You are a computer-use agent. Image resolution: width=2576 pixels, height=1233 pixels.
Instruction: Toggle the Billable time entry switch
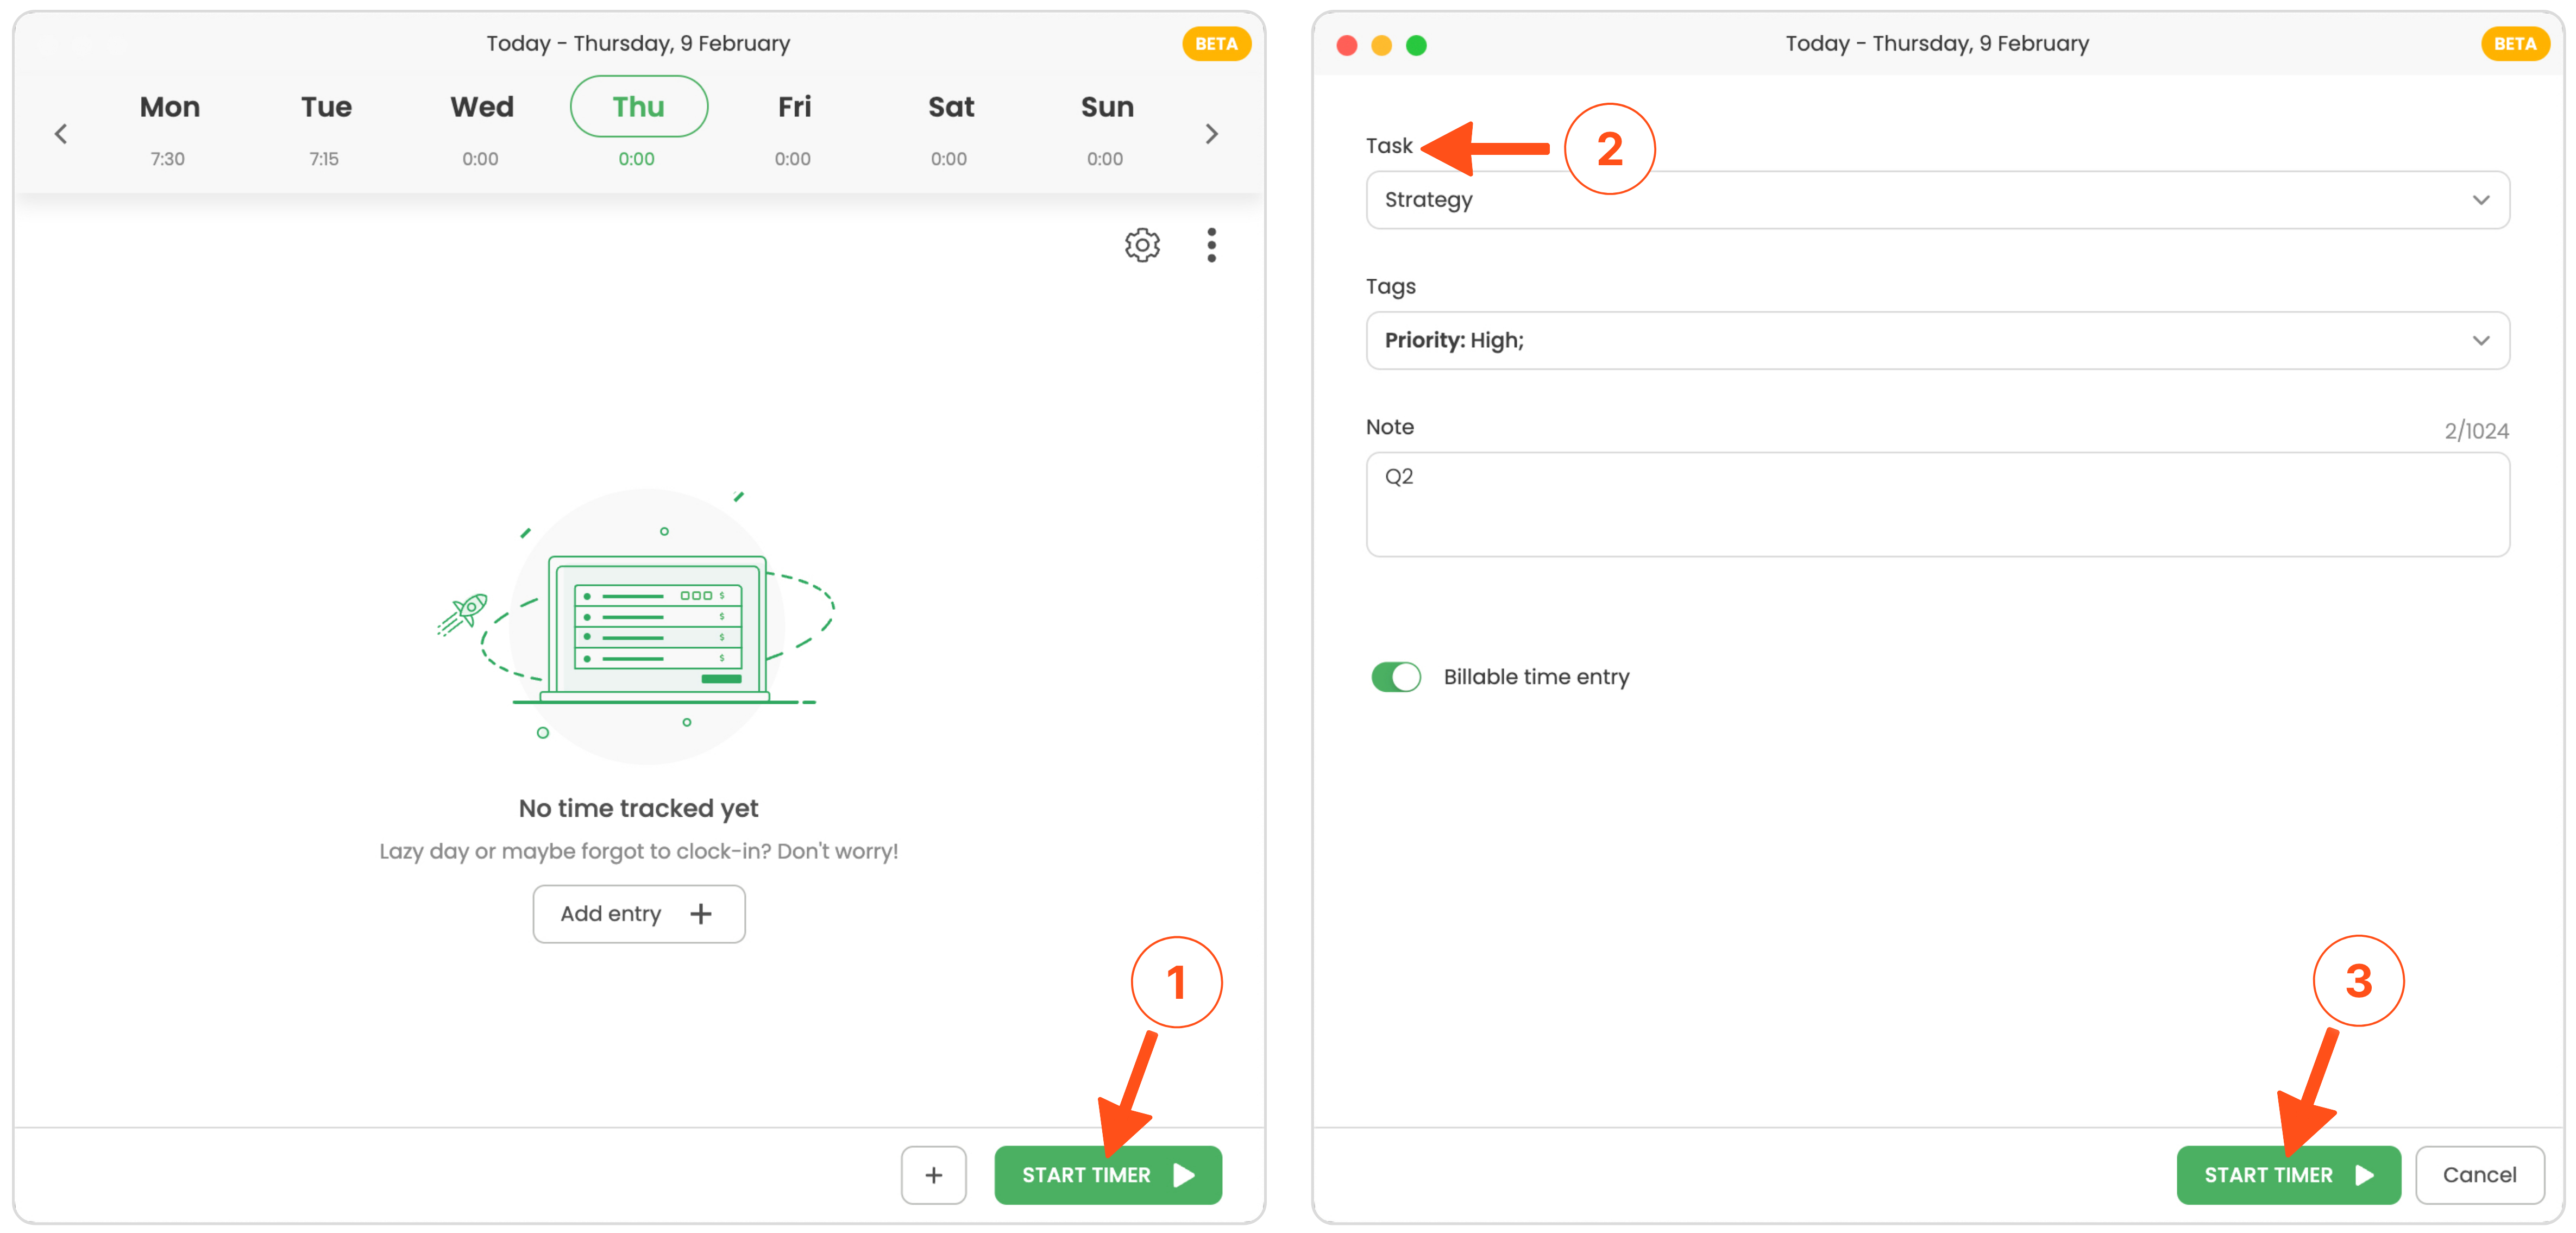tap(1395, 677)
